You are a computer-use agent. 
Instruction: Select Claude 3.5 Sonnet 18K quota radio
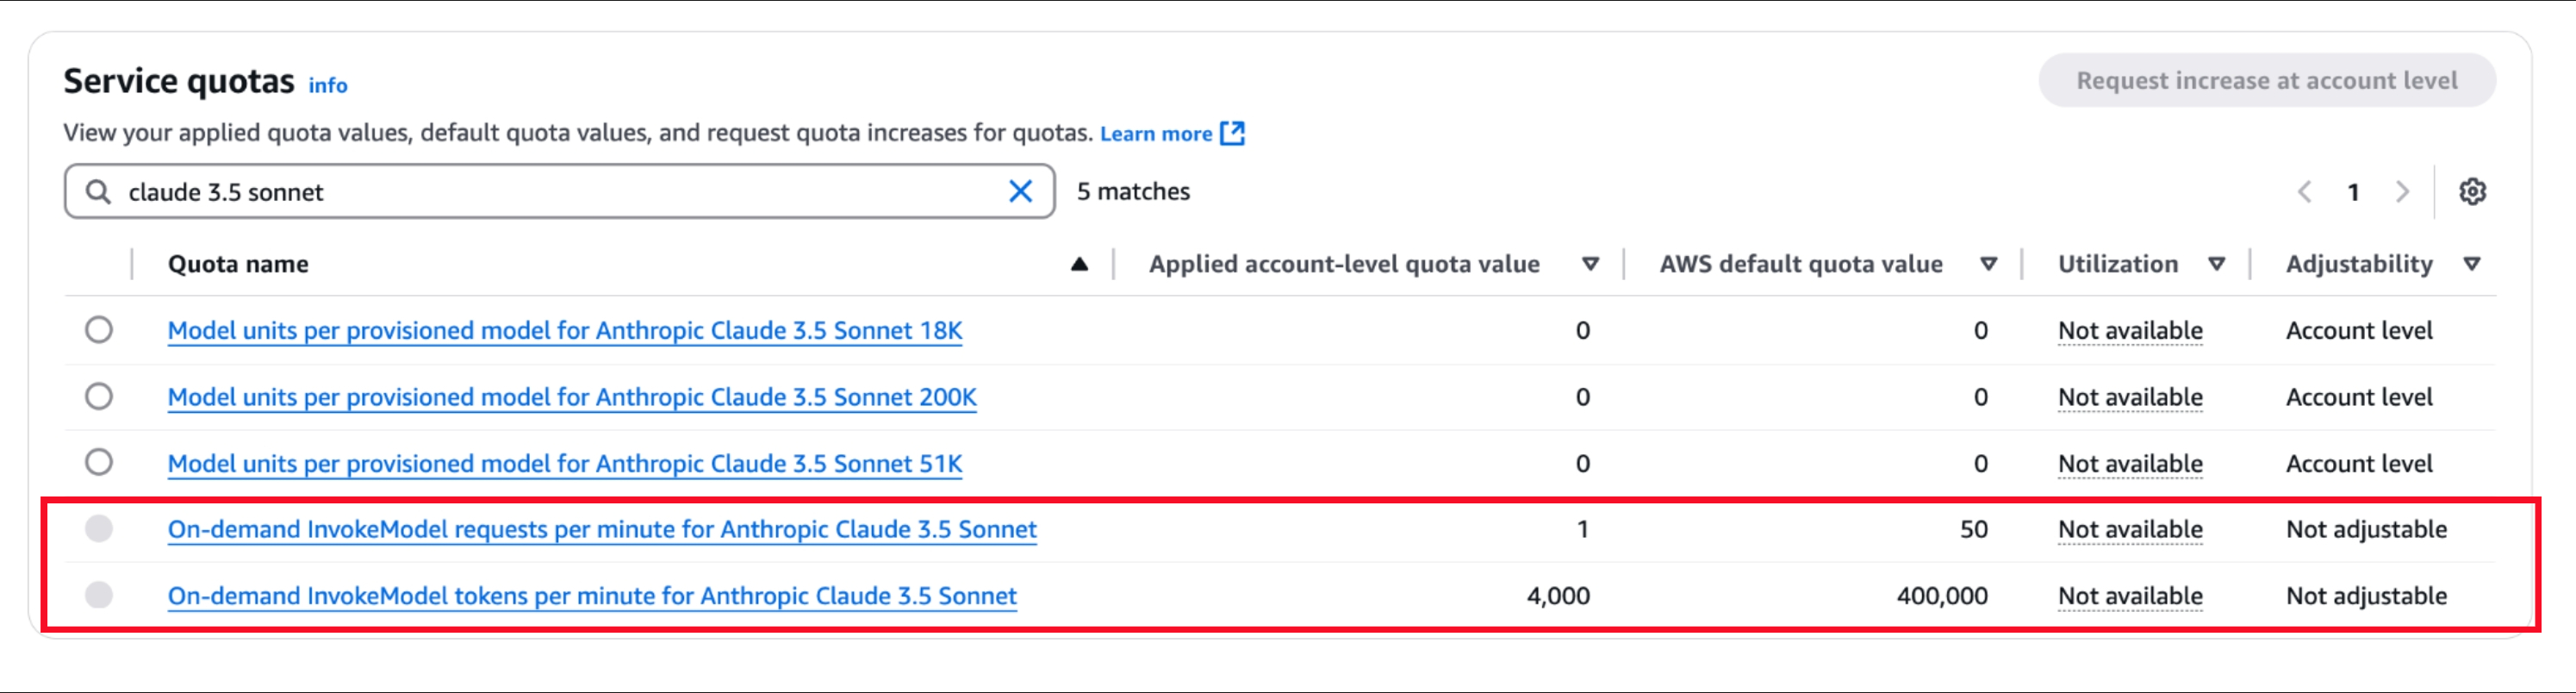(99, 330)
